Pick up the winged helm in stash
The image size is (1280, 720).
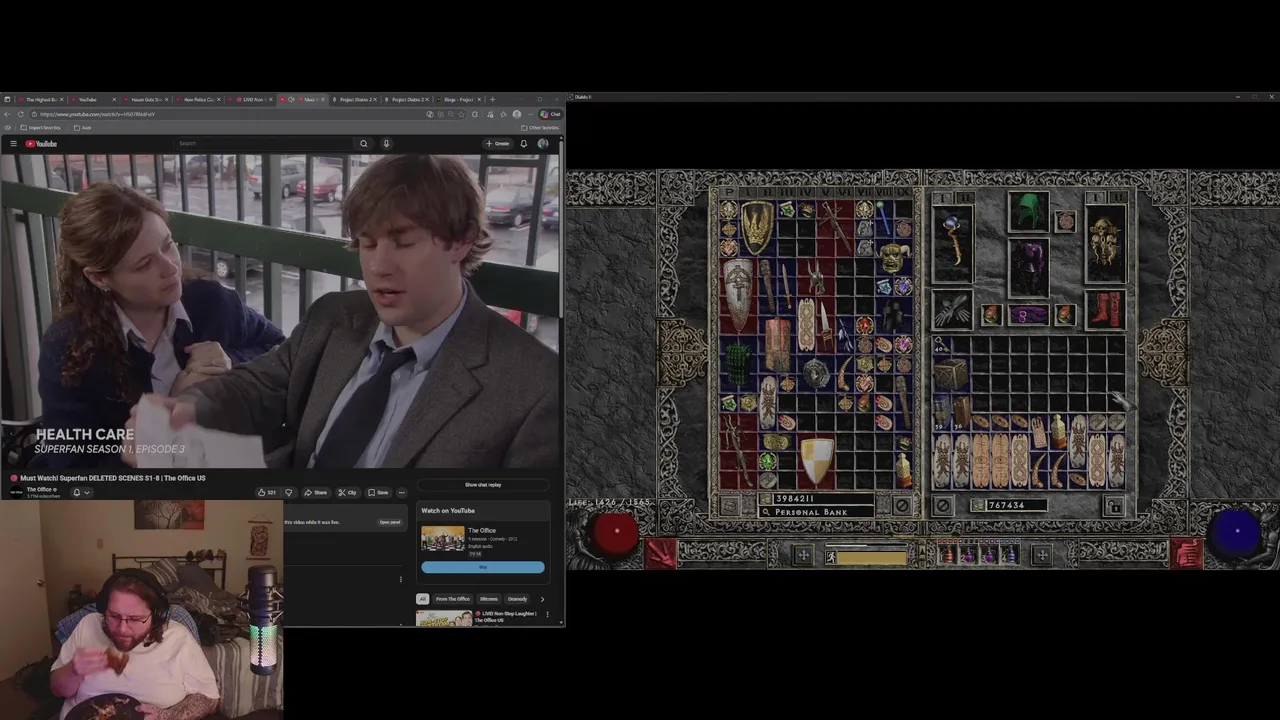coord(815,276)
